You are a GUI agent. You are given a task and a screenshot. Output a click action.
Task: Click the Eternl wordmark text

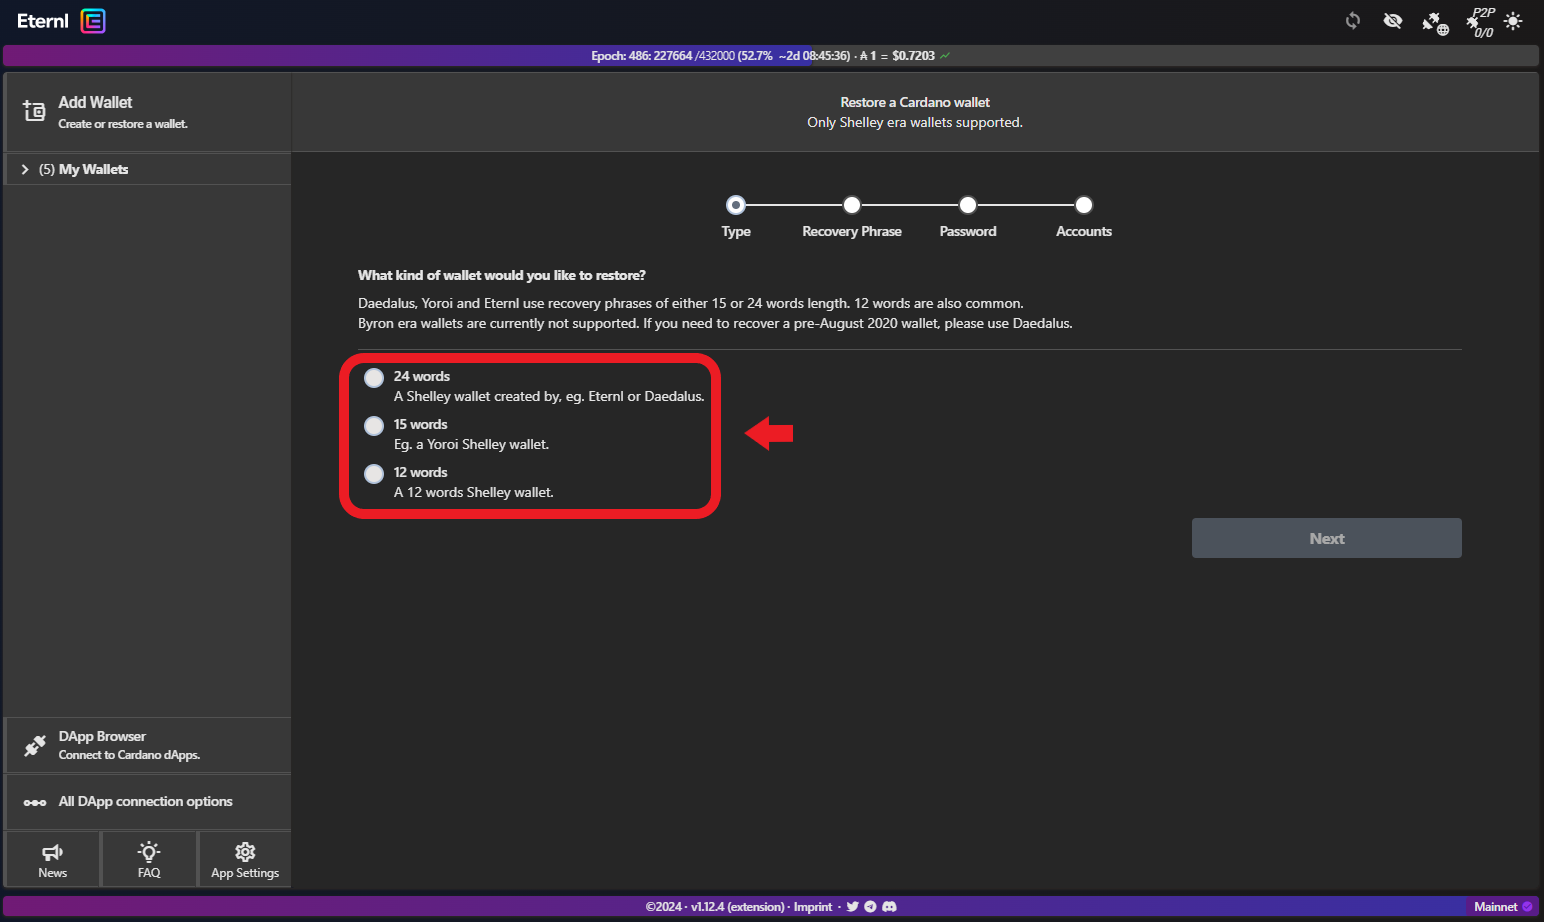point(43,21)
